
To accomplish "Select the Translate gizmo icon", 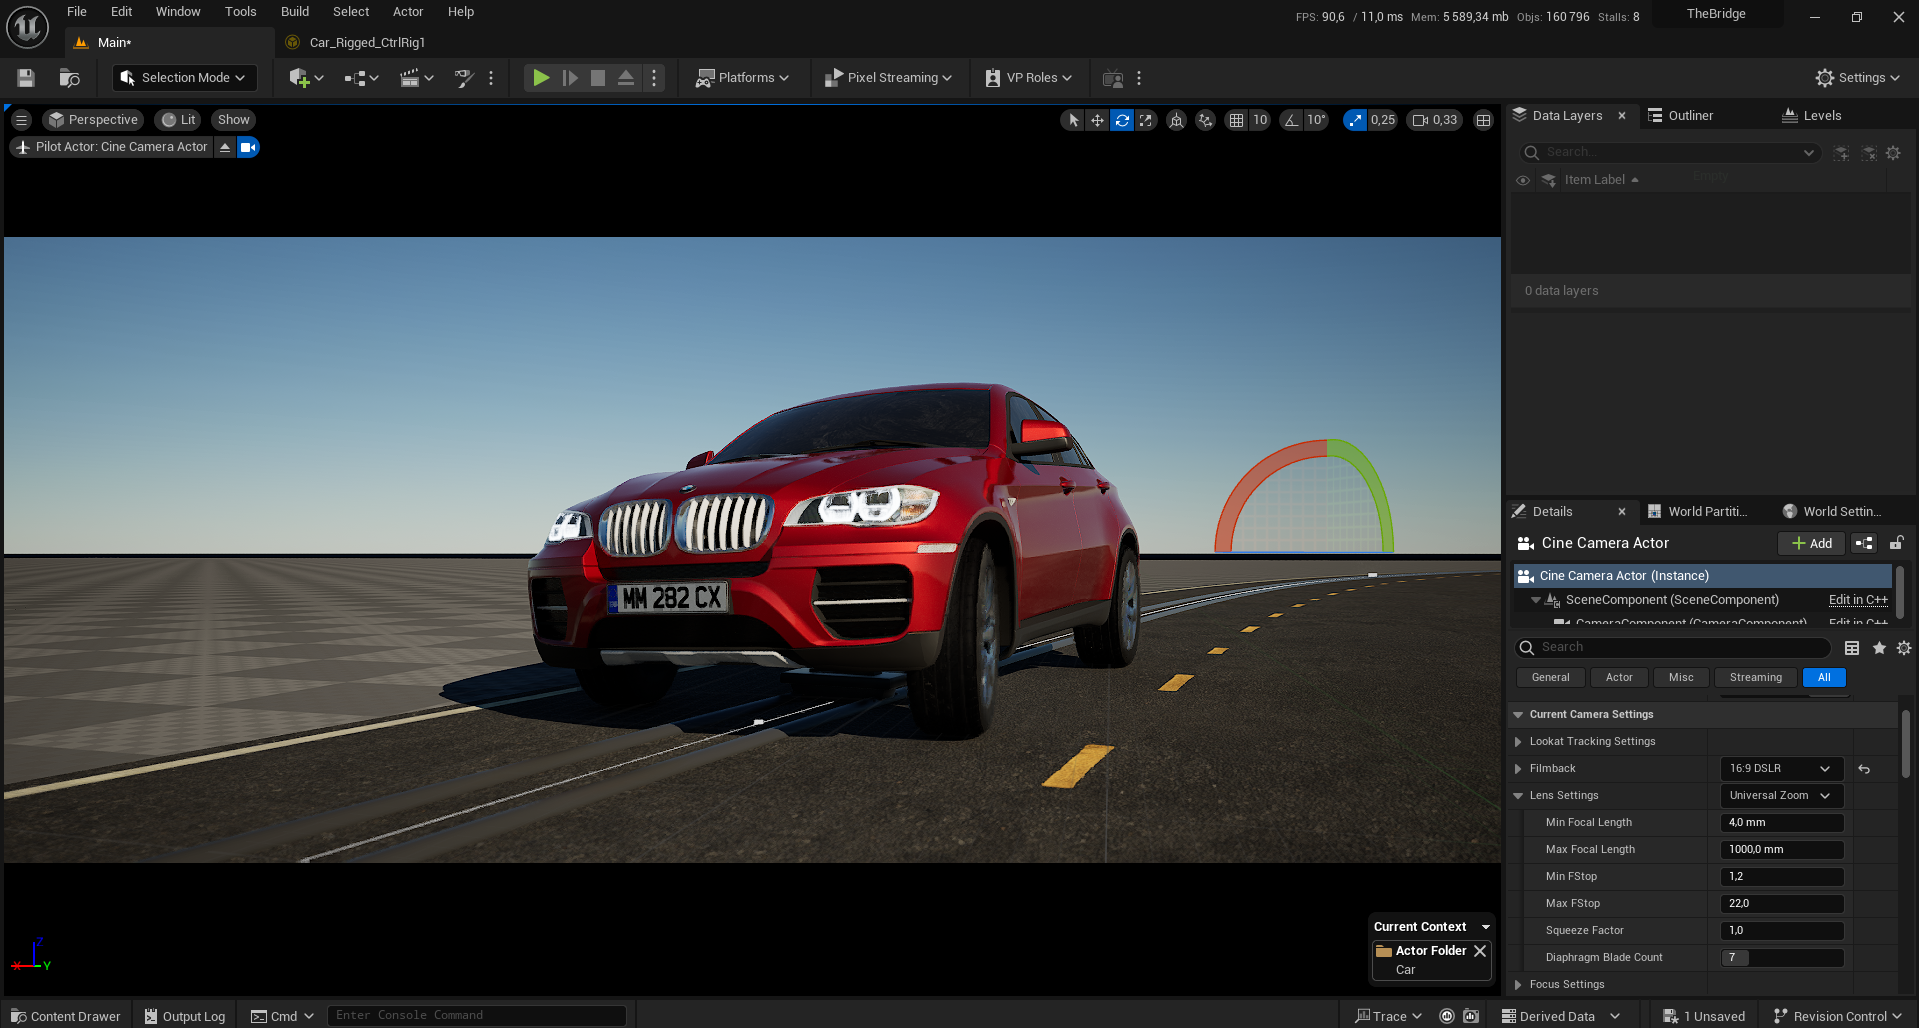I will click(x=1097, y=120).
